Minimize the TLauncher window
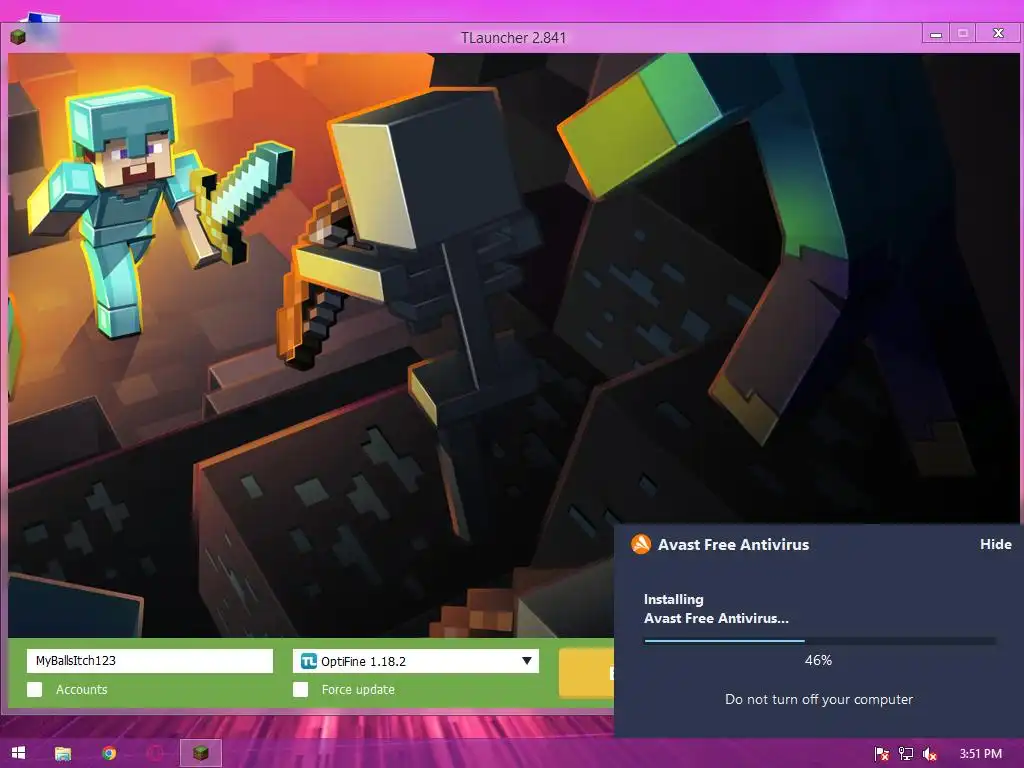The image size is (1024, 768). click(x=936, y=33)
